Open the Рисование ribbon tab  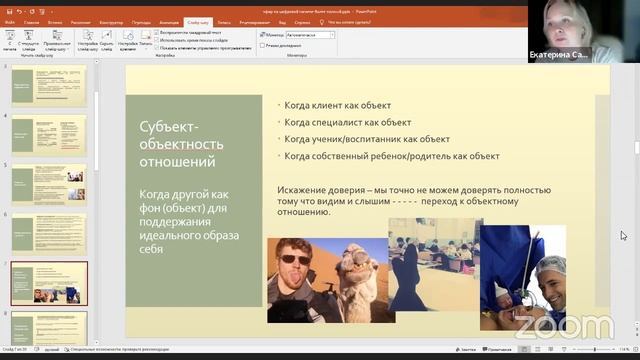(80, 22)
